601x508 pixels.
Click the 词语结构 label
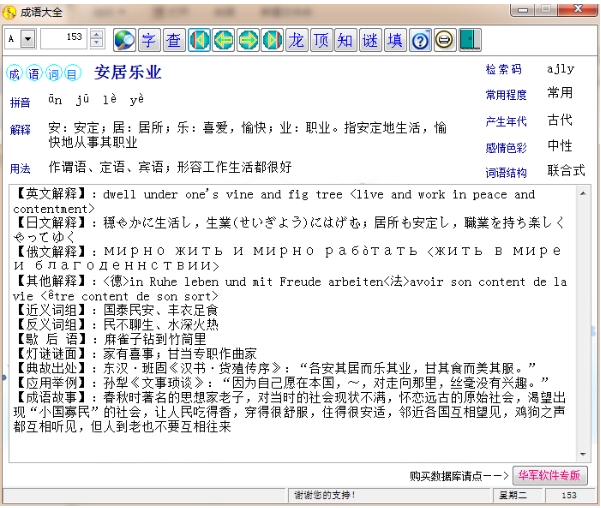pos(506,173)
